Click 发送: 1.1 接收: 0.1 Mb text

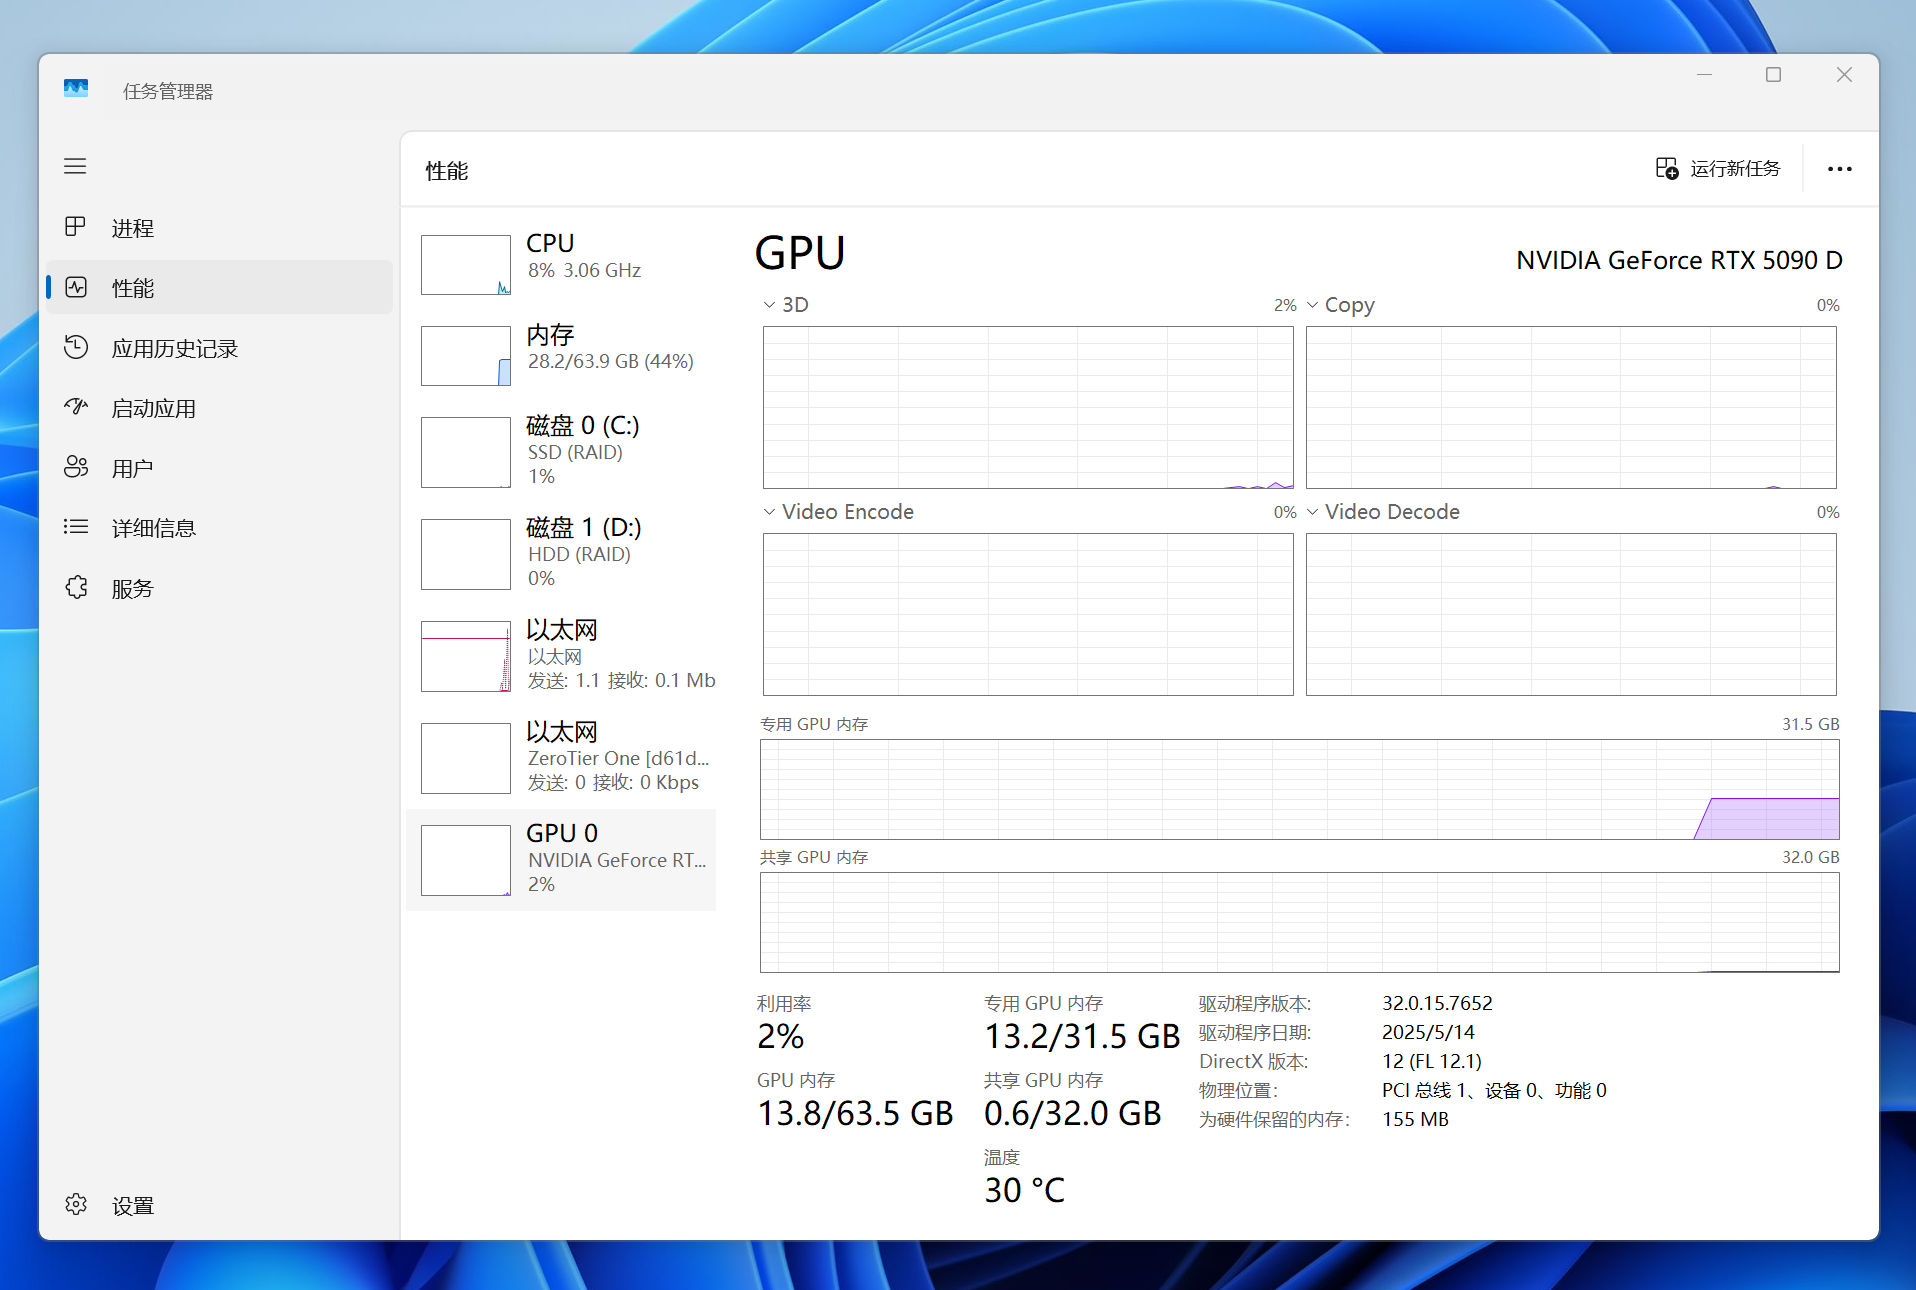click(x=621, y=680)
